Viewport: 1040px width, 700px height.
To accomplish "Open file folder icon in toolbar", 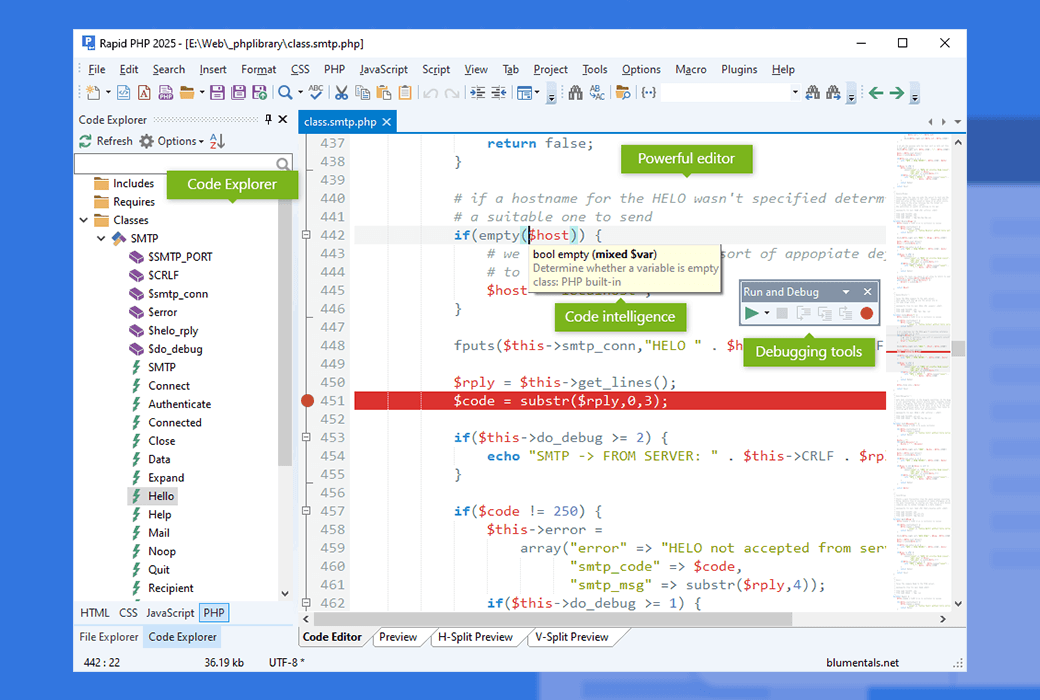I will pos(187,93).
